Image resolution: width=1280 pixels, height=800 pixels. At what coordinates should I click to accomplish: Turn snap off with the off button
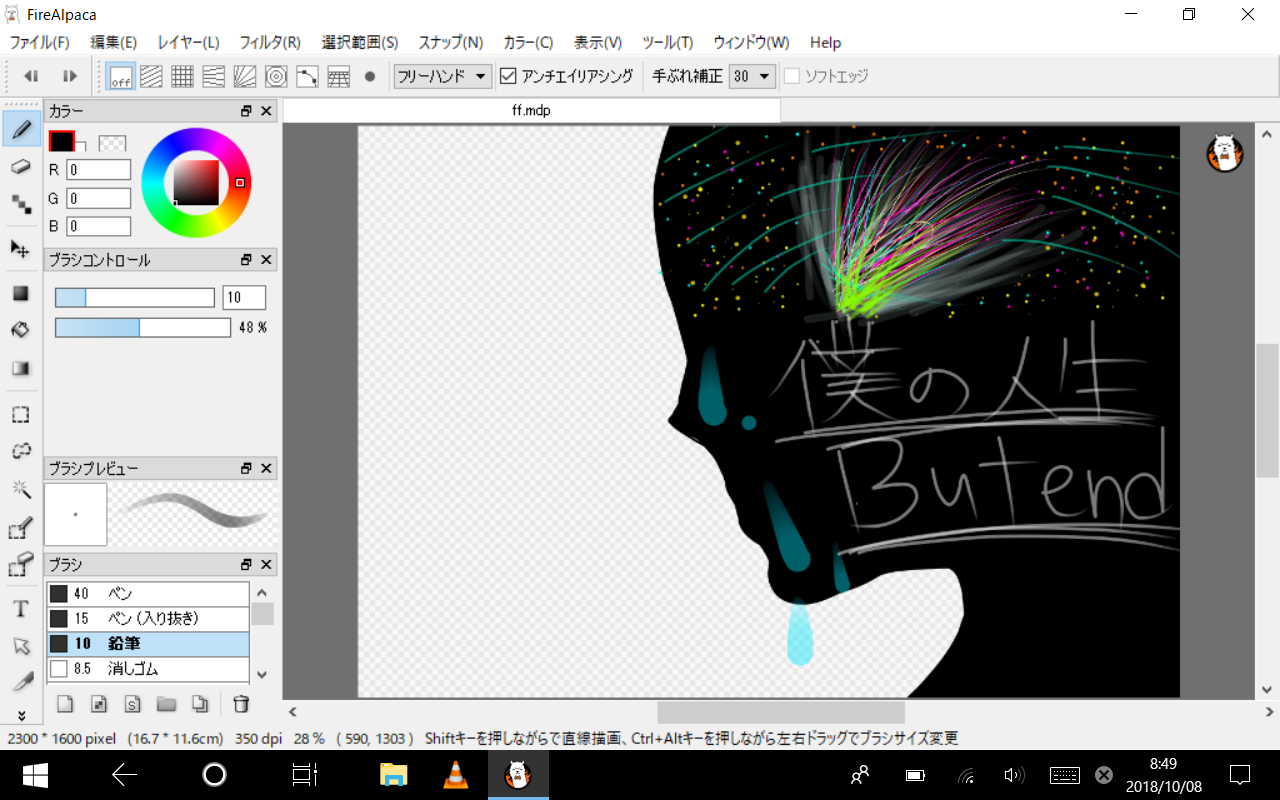(121, 76)
